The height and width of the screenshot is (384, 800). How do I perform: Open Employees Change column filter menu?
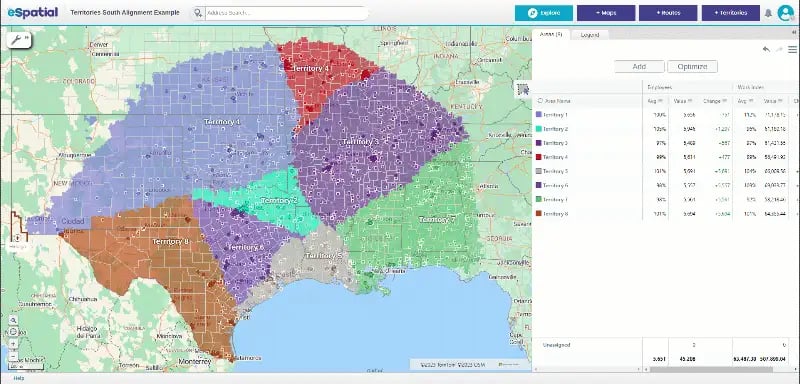click(724, 101)
